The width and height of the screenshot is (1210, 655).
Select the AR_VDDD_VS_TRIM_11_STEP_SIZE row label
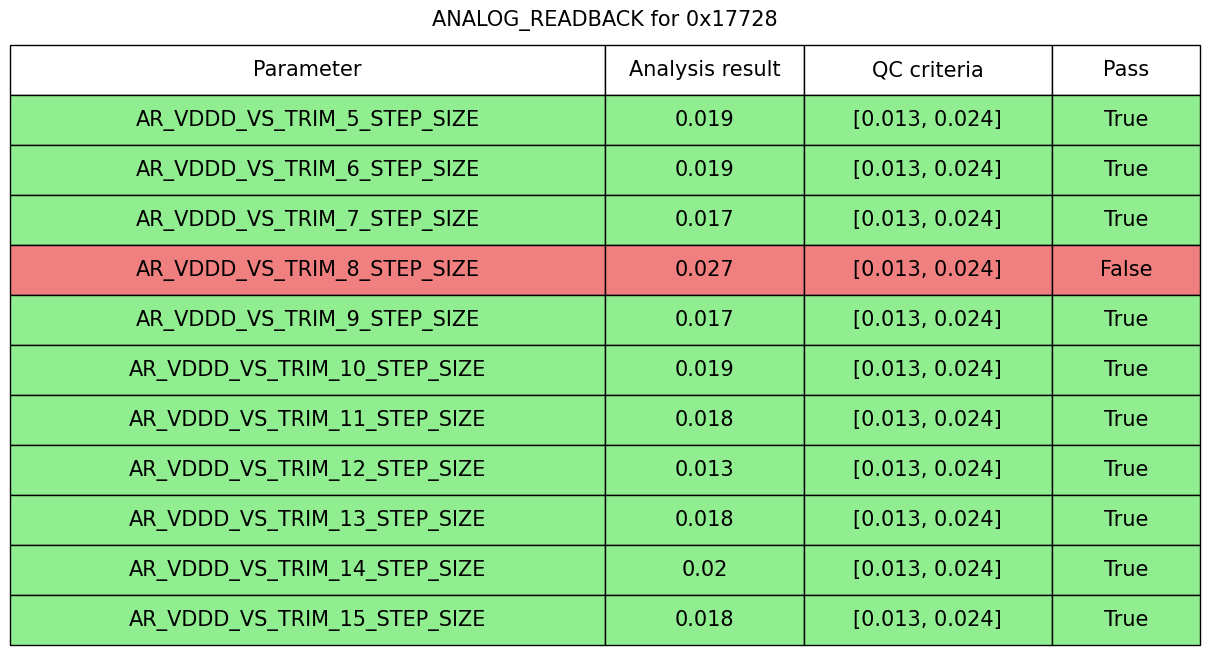point(307,420)
